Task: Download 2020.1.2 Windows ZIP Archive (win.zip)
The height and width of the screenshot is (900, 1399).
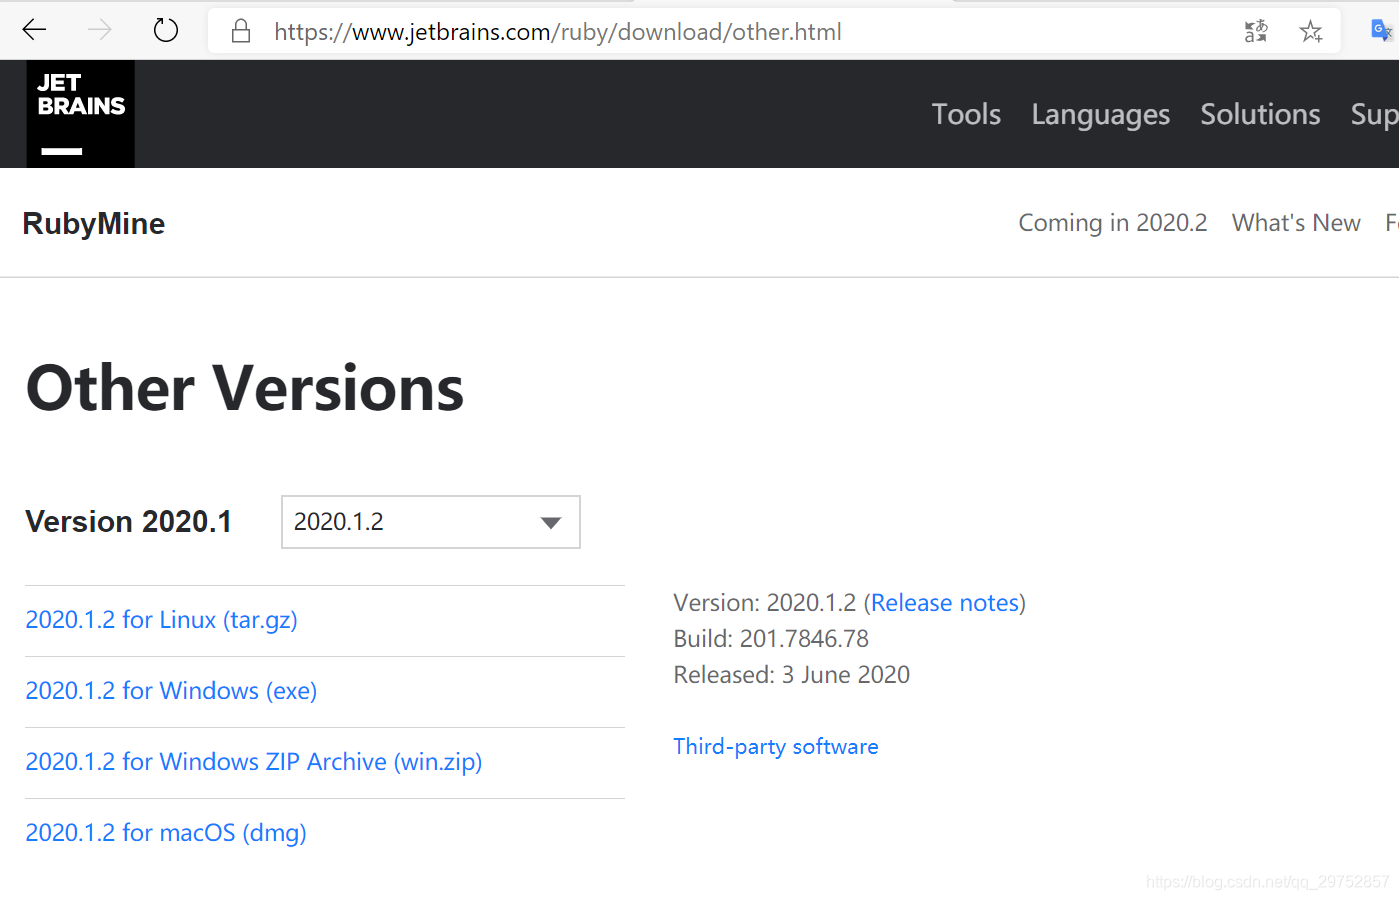Action: pyautogui.click(x=254, y=762)
